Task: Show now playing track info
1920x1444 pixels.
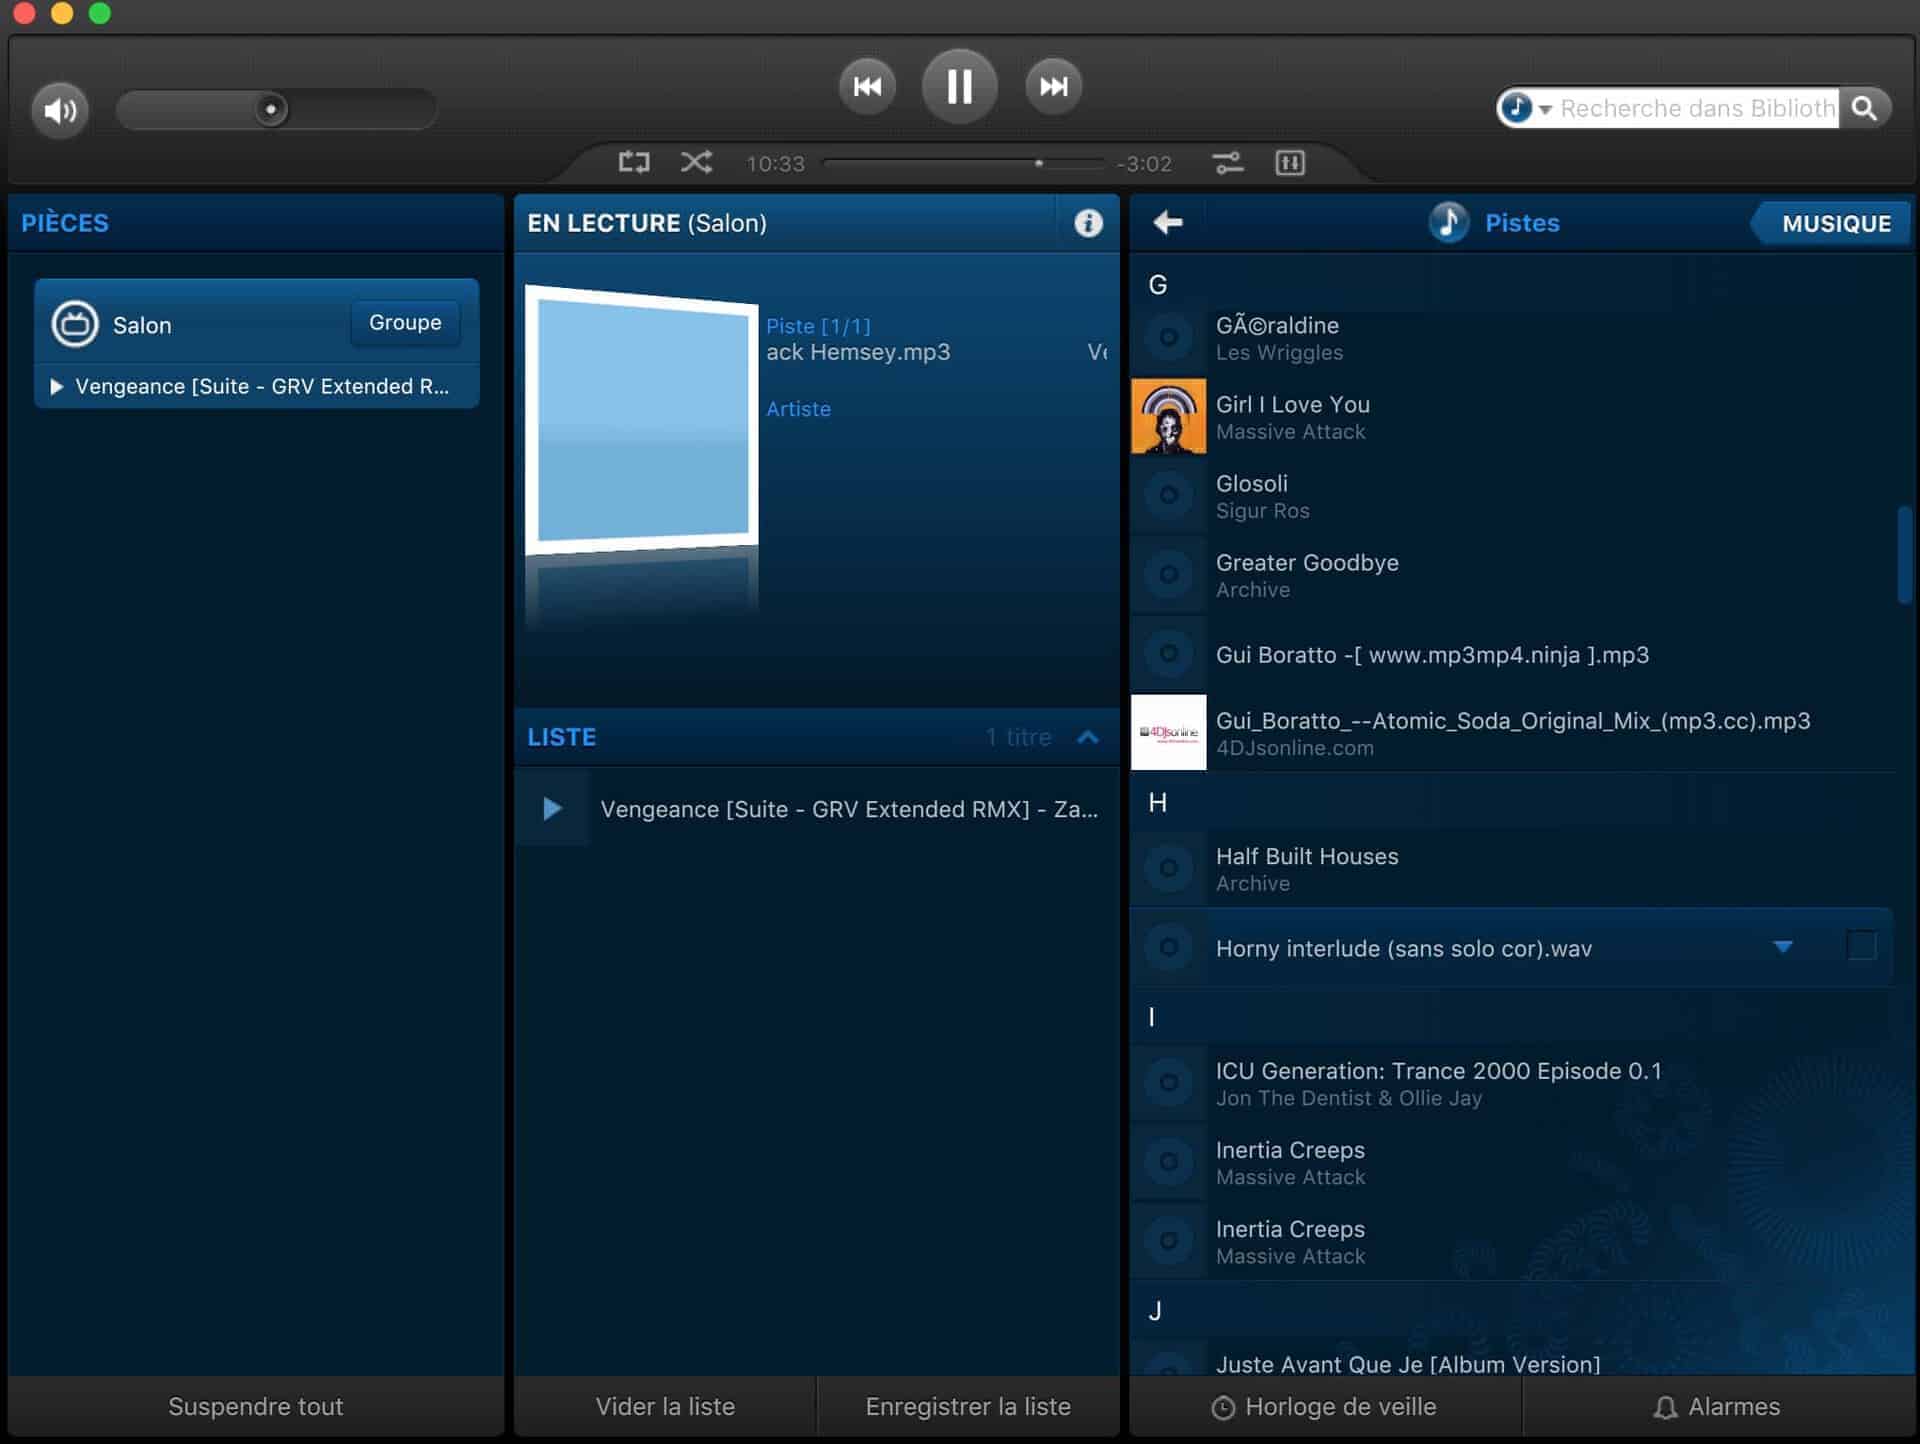Action: coord(1088,223)
